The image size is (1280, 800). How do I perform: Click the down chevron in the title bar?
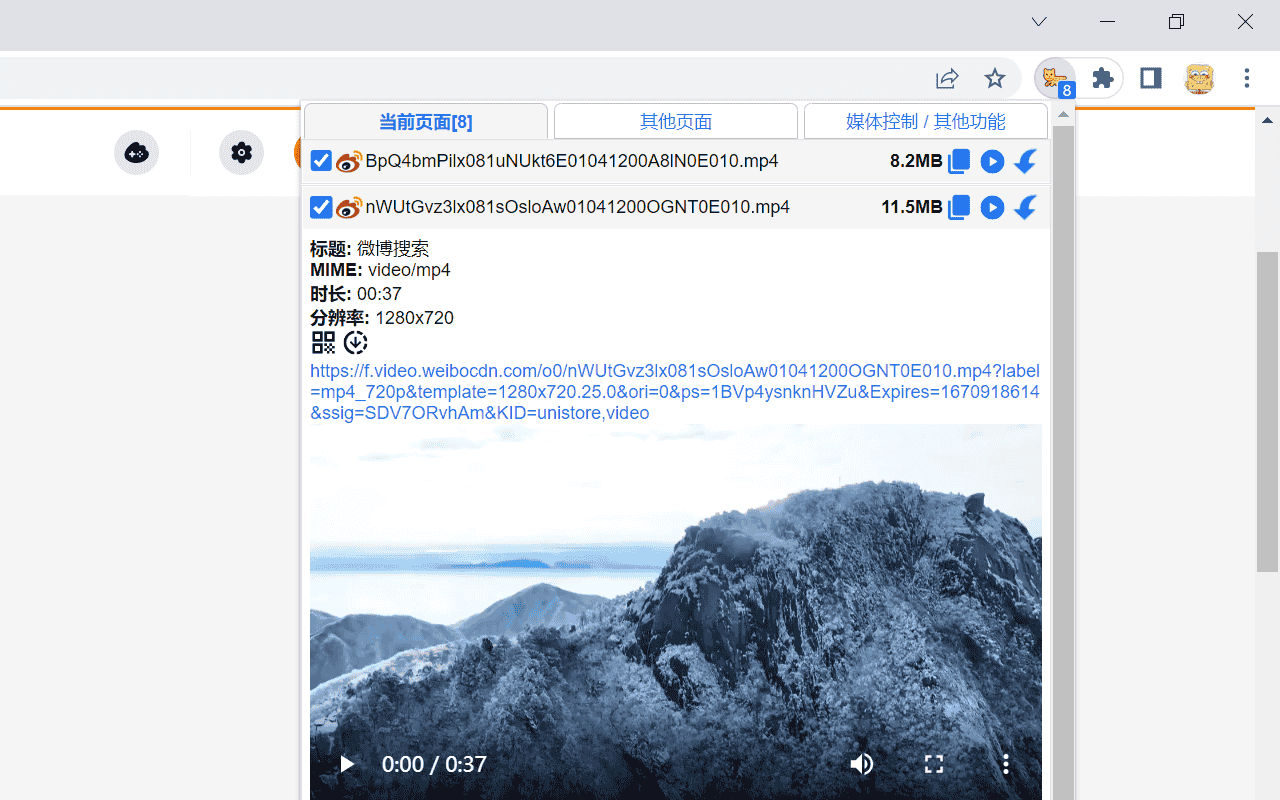(1038, 21)
